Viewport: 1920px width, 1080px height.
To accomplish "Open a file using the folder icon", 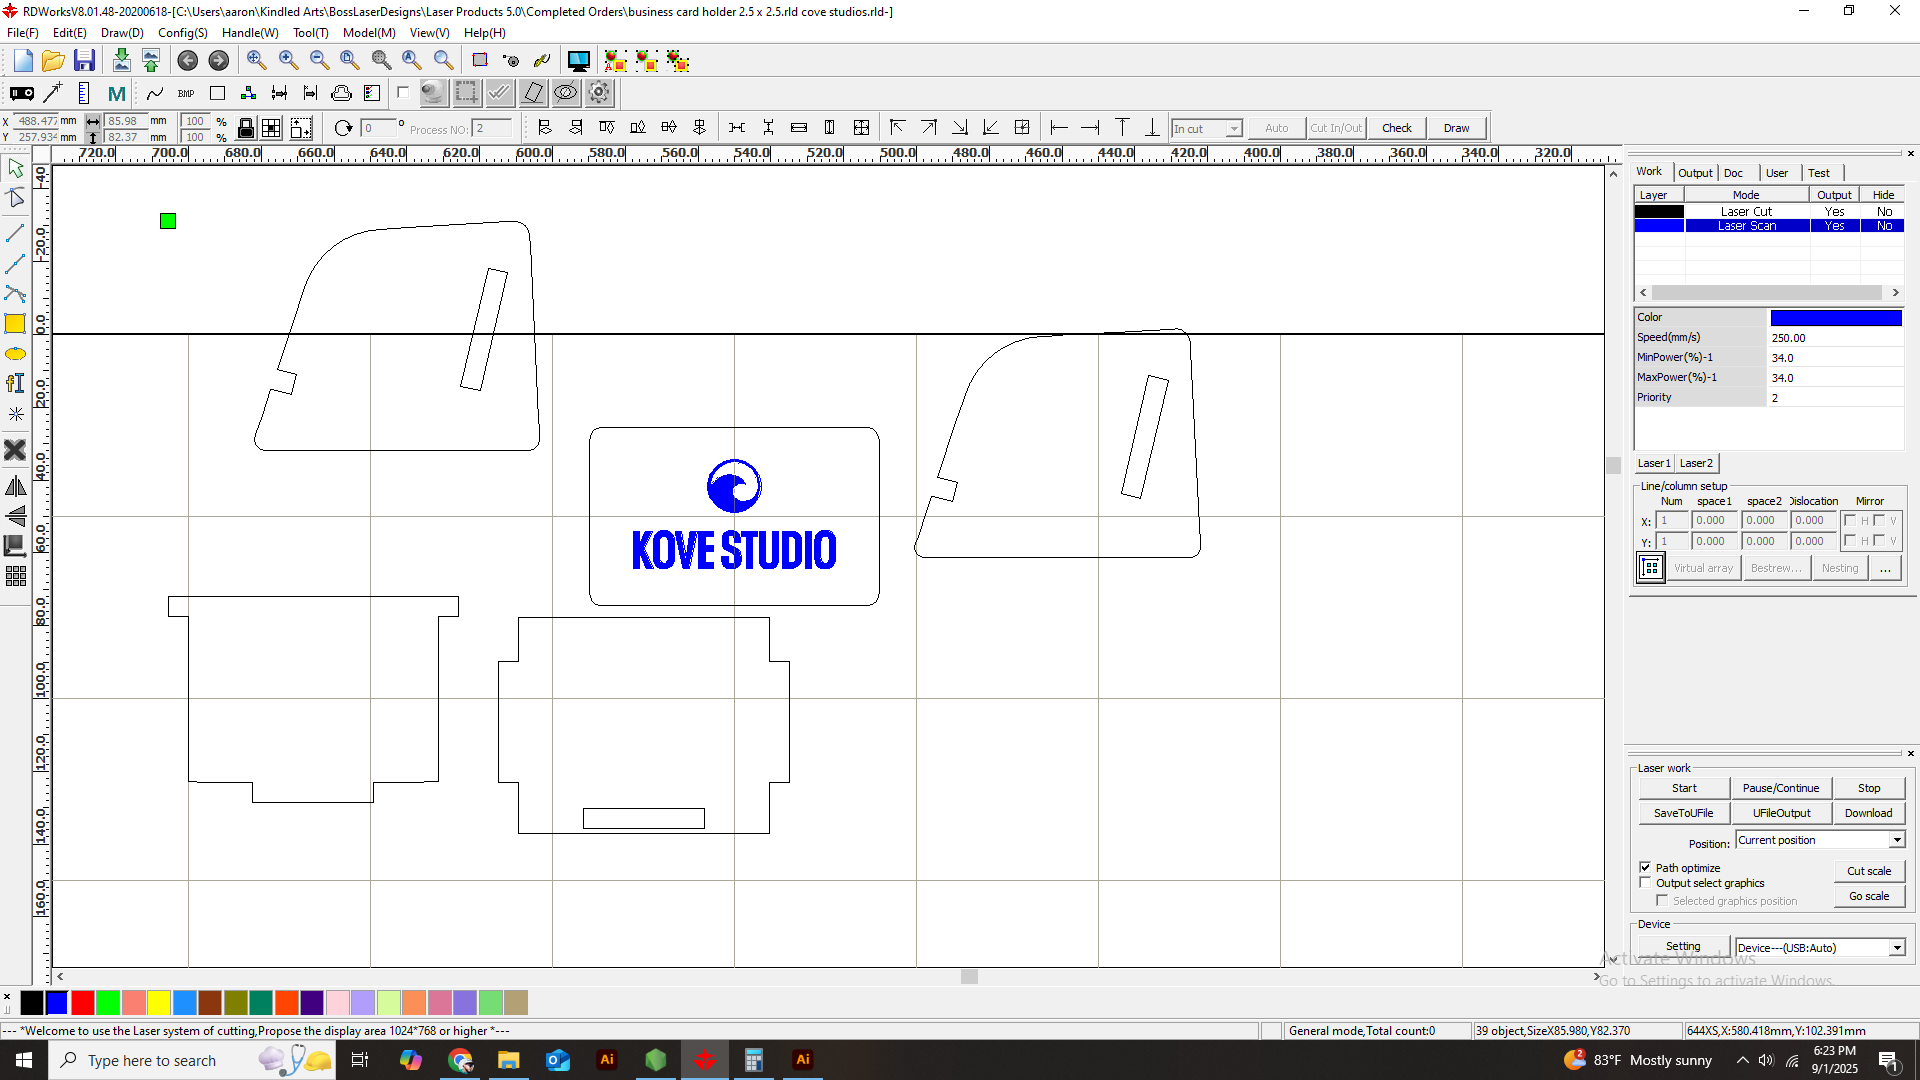I will [53, 61].
